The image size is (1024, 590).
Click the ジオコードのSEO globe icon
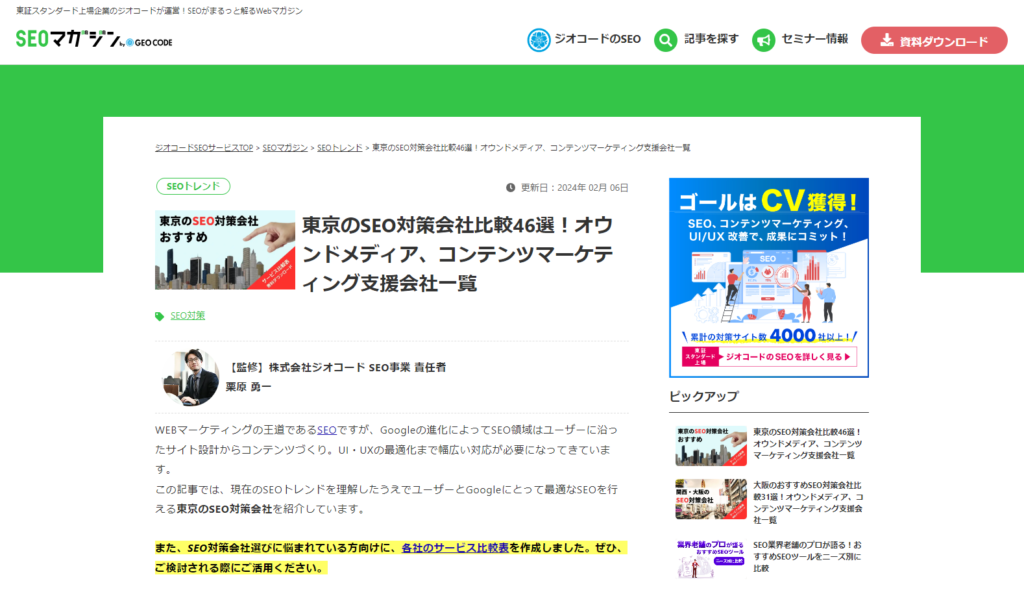click(539, 40)
